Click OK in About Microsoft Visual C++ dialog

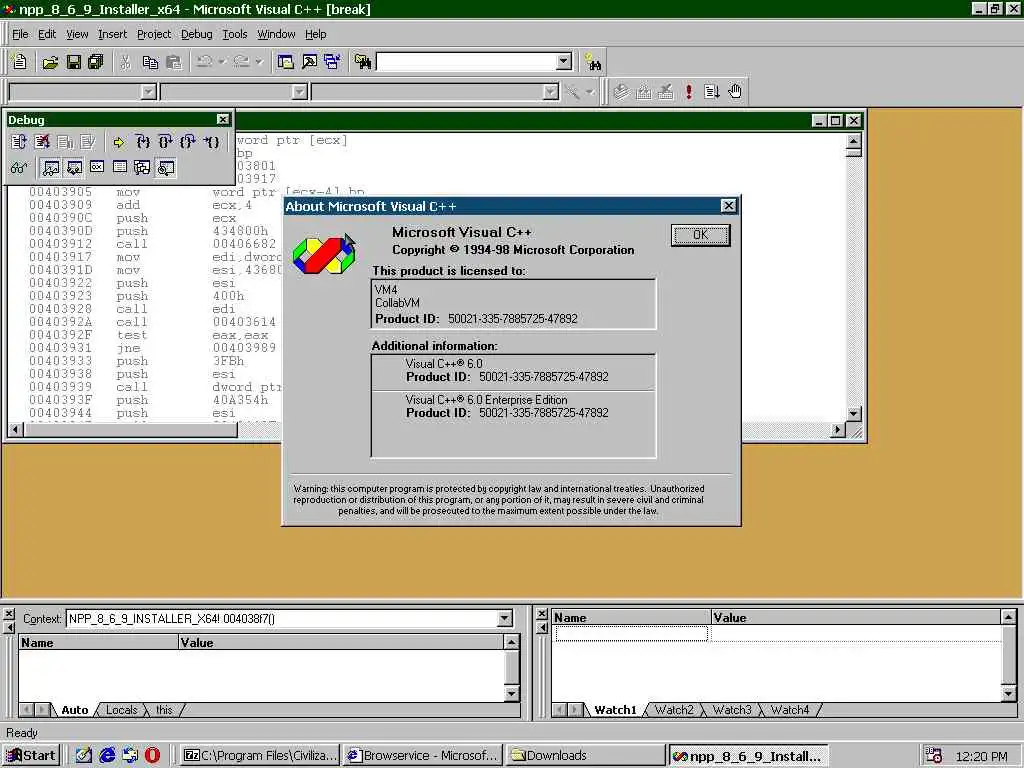pyautogui.click(x=700, y=235)
